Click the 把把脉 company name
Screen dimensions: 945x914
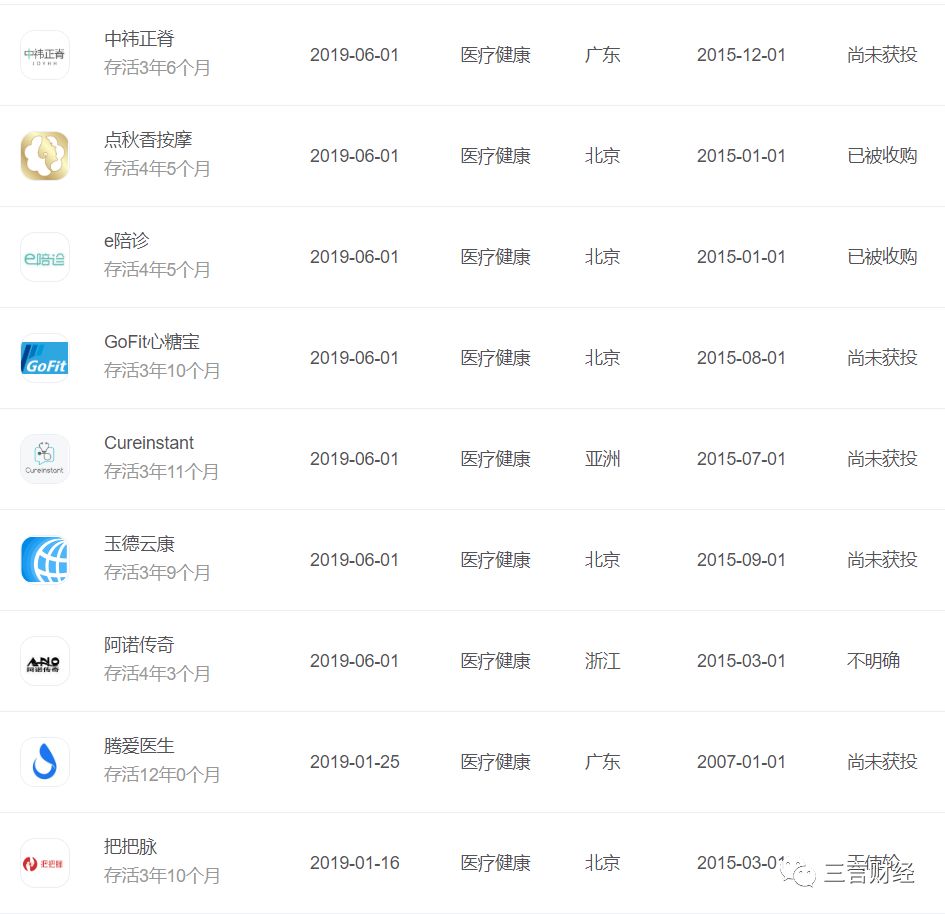[130, 847]
